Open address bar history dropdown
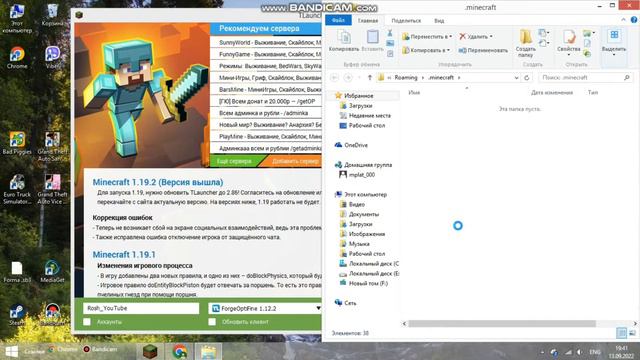The width and height of the screenshot is (640, 360). pyautogui.click(x=516, y=78)
